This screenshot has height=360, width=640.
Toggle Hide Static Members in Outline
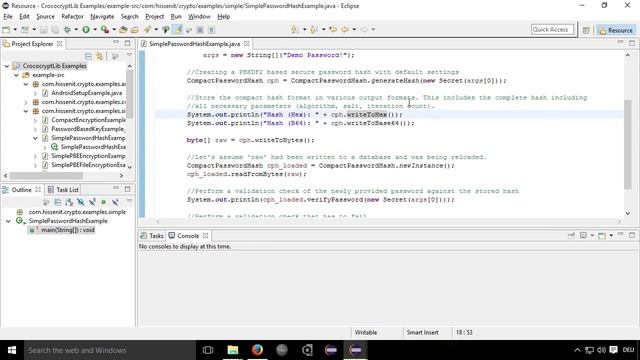click(x=92, y=202)
